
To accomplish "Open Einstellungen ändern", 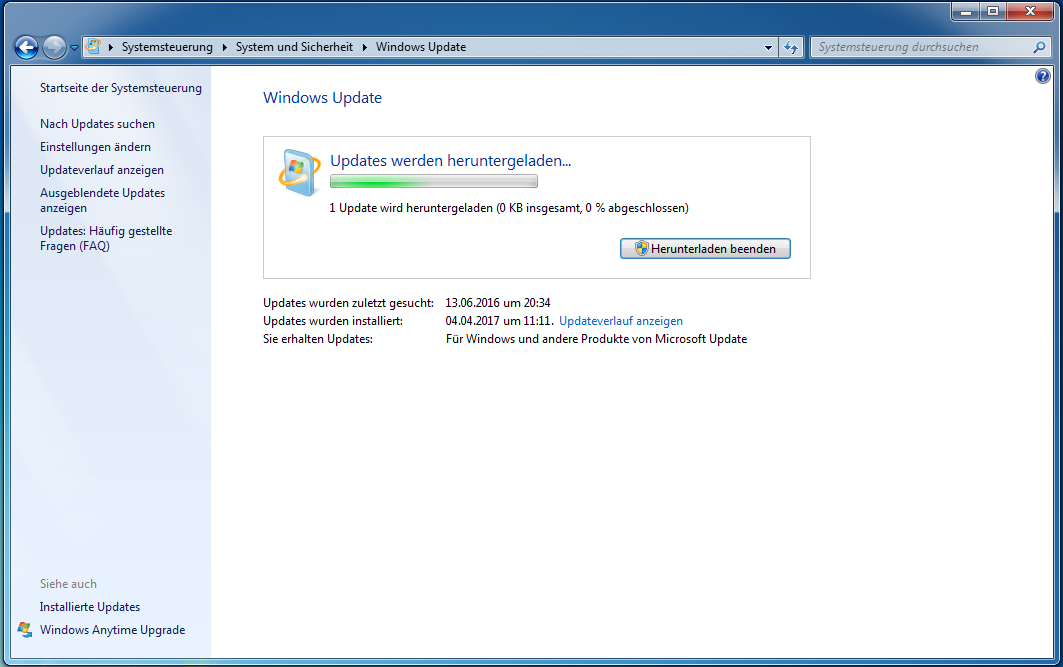I will point(95,147).
